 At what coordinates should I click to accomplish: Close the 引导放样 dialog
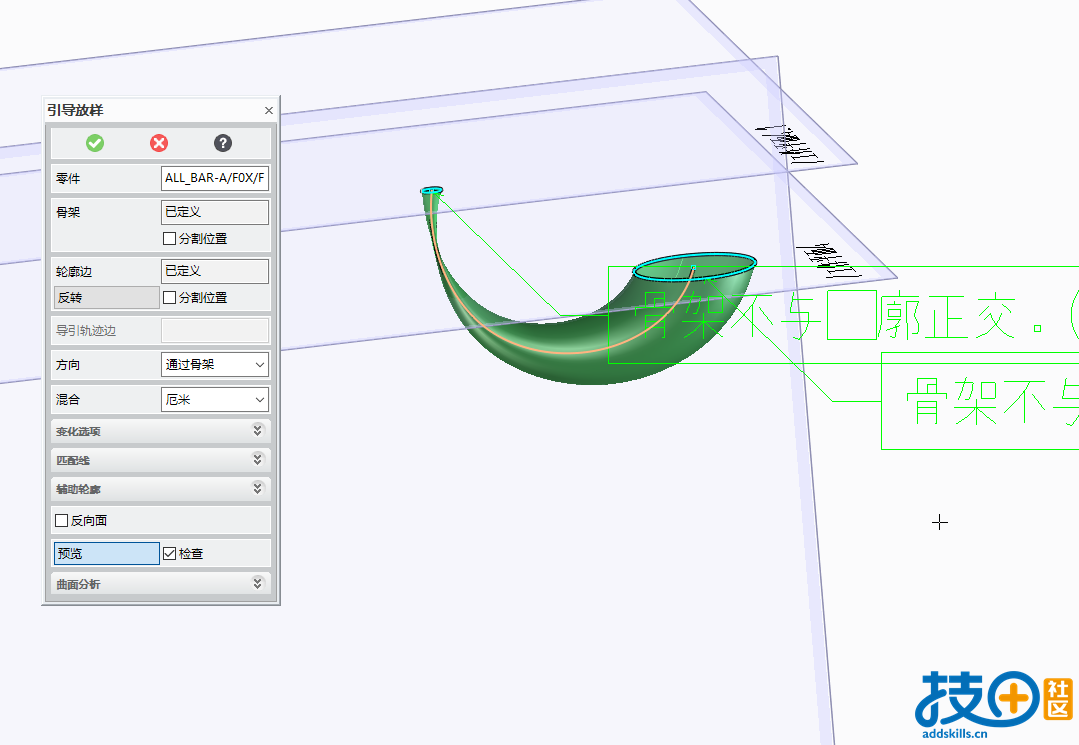coord(268,110)
